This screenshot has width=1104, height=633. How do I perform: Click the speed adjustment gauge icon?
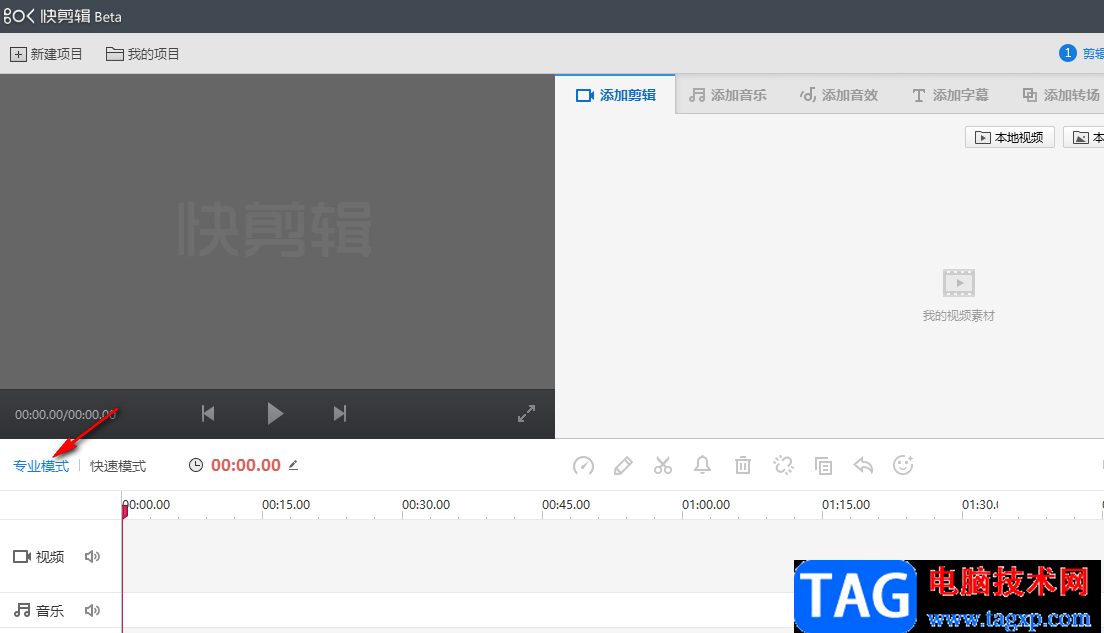[x=583, y=465]
